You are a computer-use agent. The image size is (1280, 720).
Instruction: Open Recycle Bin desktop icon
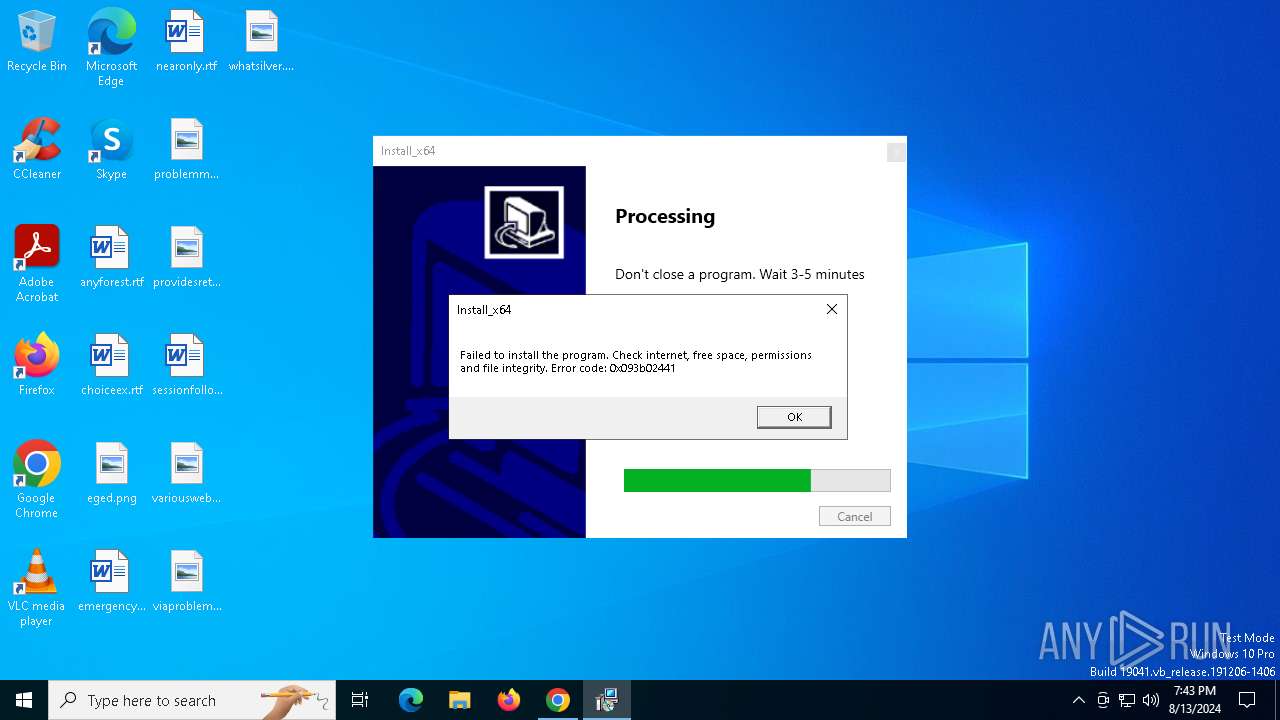click(37, 42)
